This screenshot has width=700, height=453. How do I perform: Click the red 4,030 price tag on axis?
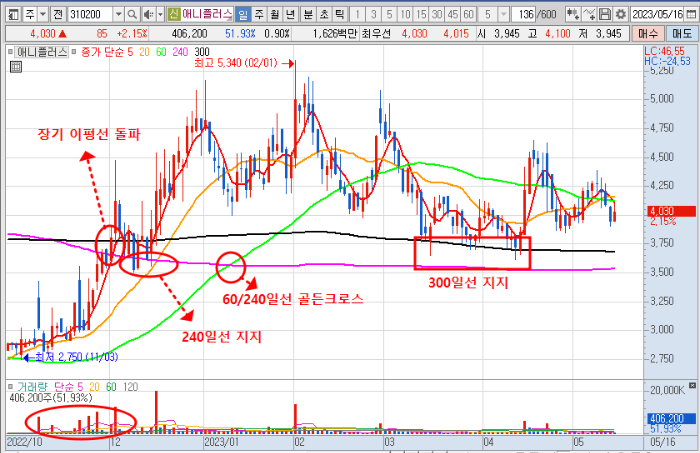pyautogui.click(x=671, y=211)
